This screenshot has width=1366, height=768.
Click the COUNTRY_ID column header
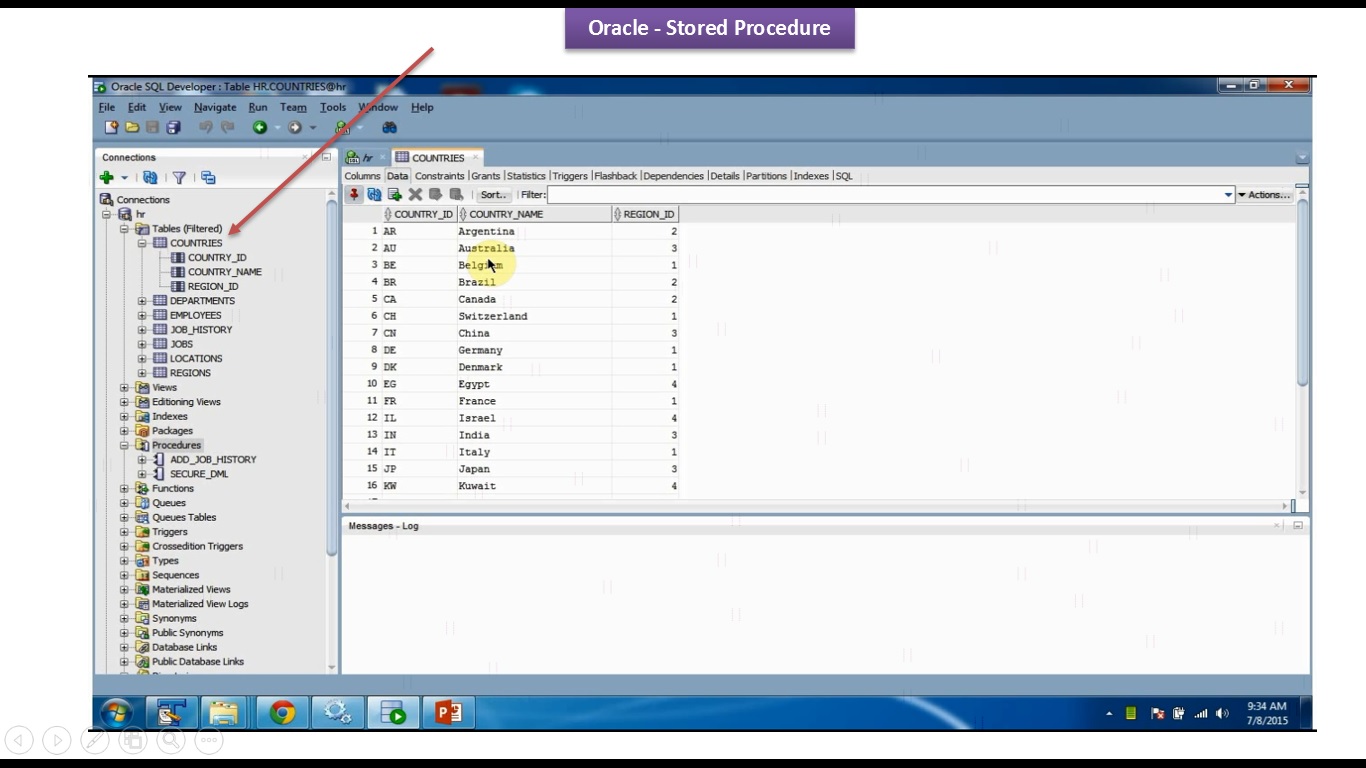[x=419, y=214]
